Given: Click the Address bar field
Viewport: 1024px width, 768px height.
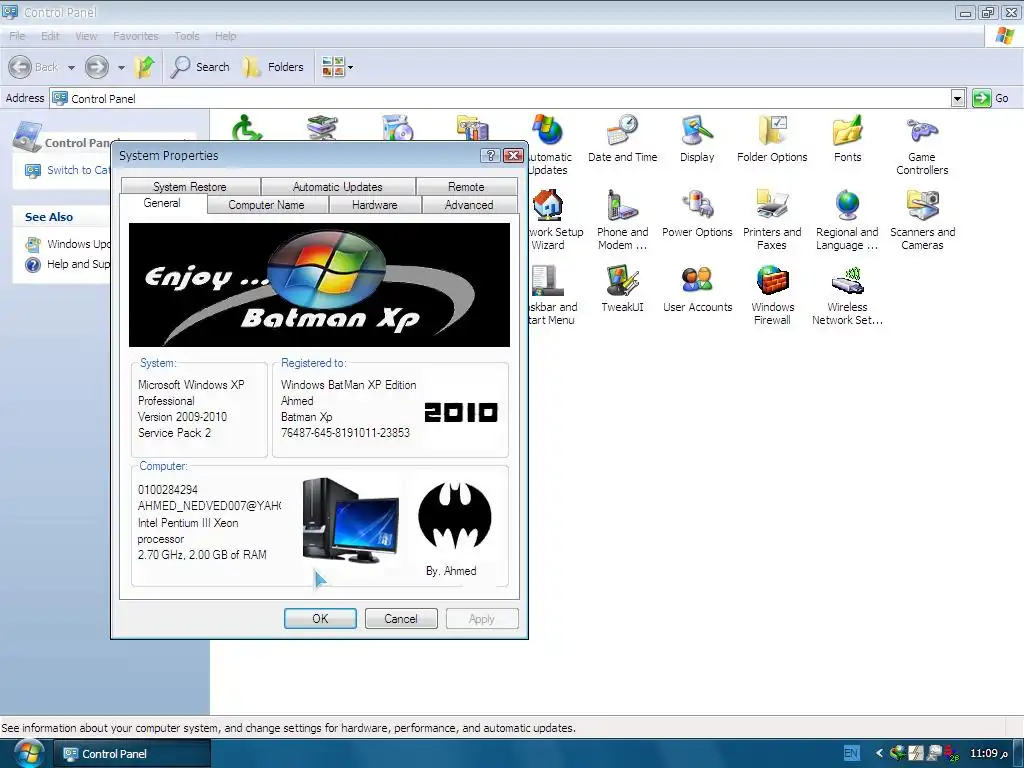Looking at the screenshot, I should (x=501, y=99).
